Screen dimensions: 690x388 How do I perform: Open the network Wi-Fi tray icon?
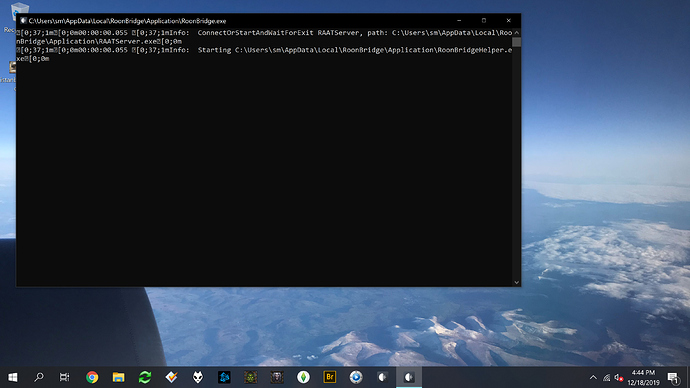[606, 377]
